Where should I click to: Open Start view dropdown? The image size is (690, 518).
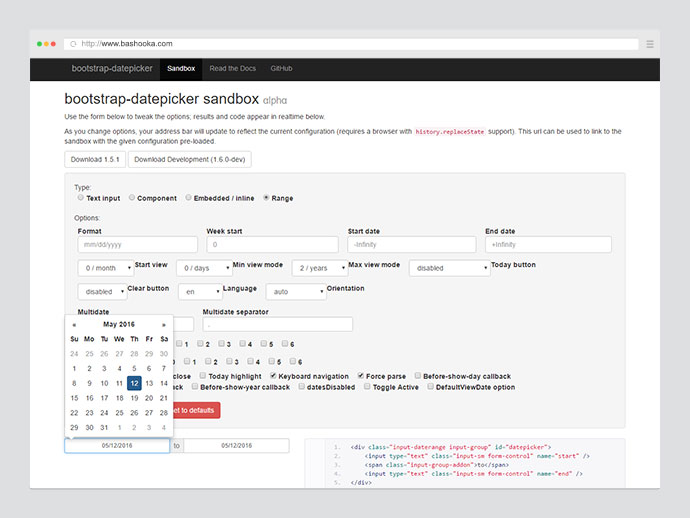point(106,268)
